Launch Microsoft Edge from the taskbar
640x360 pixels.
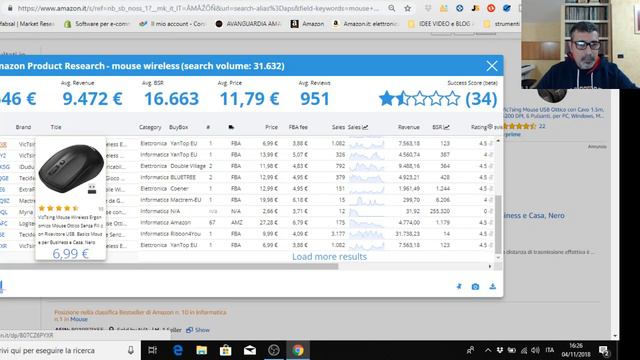(178, 350)
